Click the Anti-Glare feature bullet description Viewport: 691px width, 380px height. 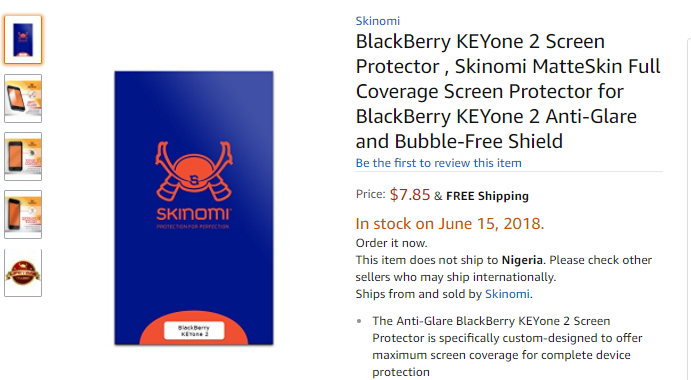tap(507, 346)
